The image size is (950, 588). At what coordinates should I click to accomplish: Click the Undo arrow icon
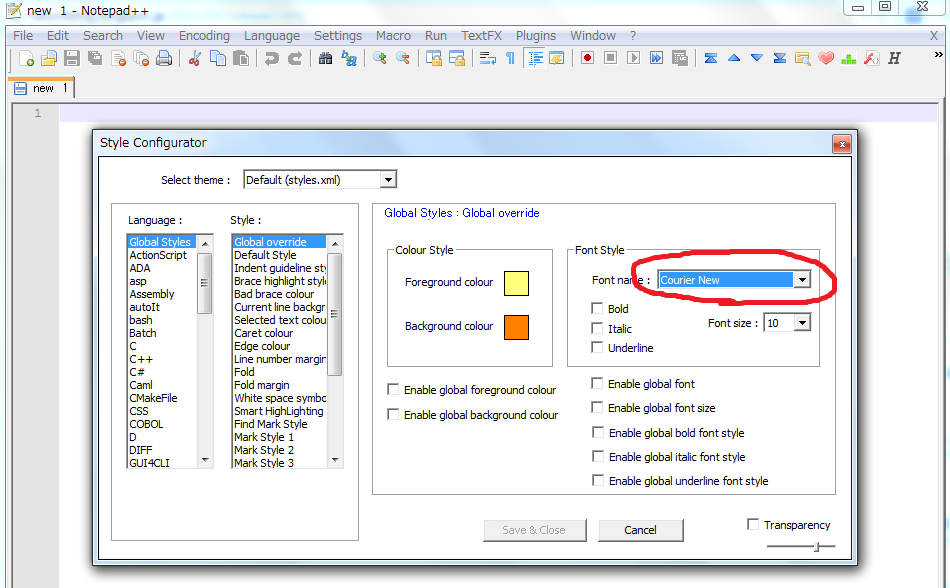click(x=271, y=59)
